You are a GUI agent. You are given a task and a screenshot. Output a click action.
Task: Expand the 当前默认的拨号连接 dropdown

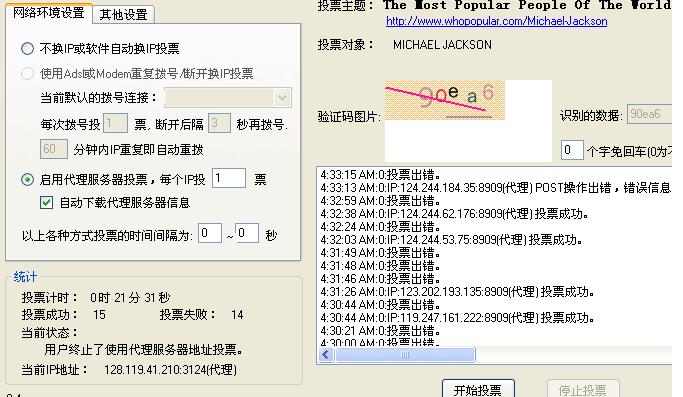pos(282,98)
